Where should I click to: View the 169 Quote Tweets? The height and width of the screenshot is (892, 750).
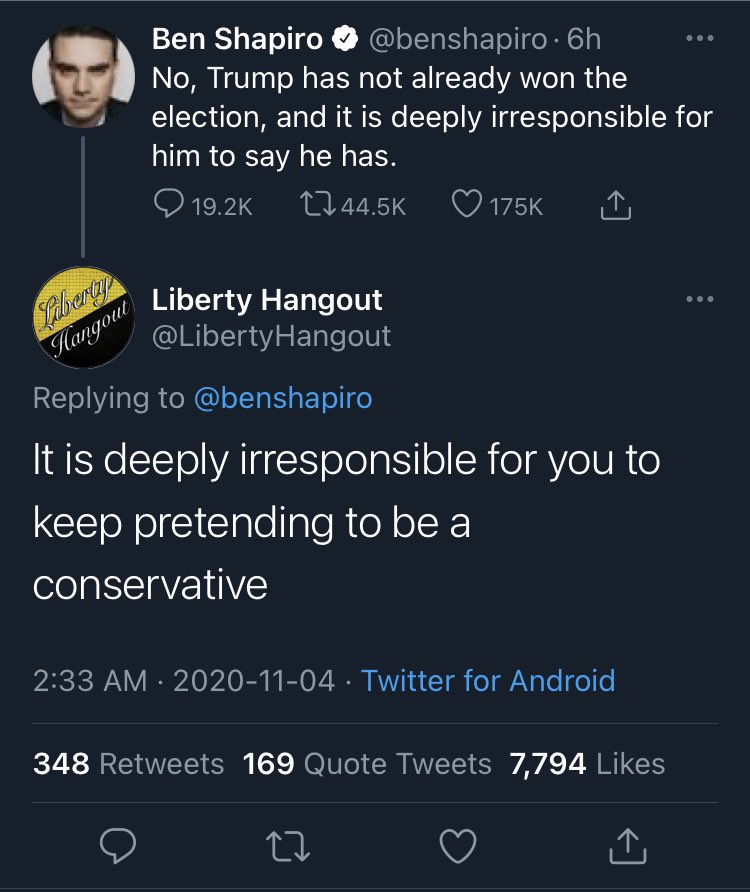pos(367,764)
